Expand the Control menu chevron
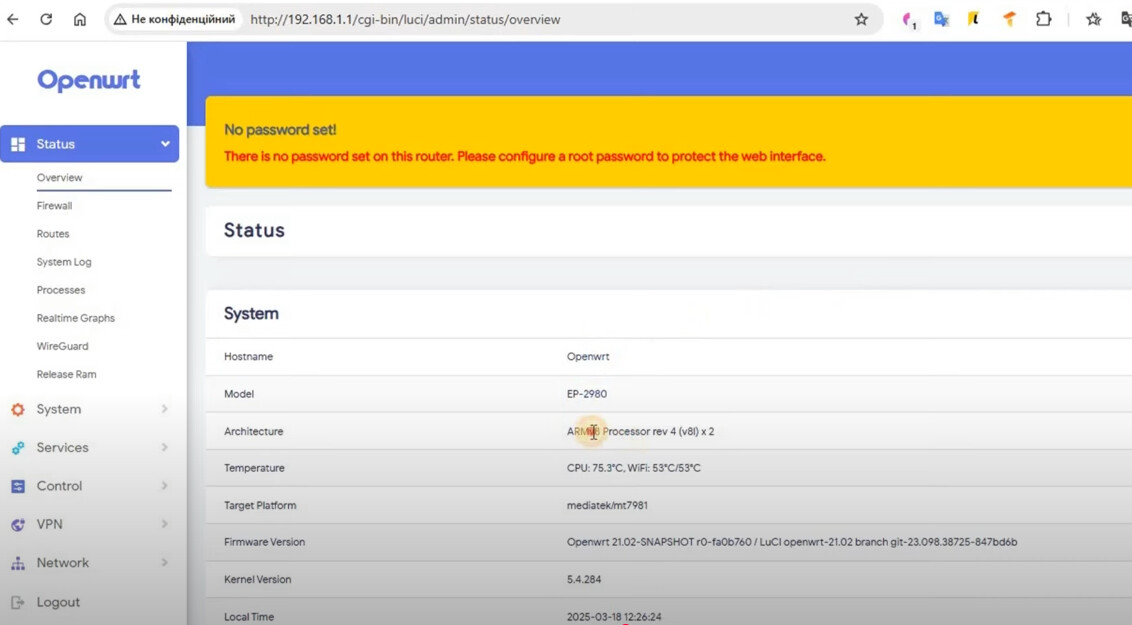Screen dimensions: 1132x625 [x=165, y=486]
